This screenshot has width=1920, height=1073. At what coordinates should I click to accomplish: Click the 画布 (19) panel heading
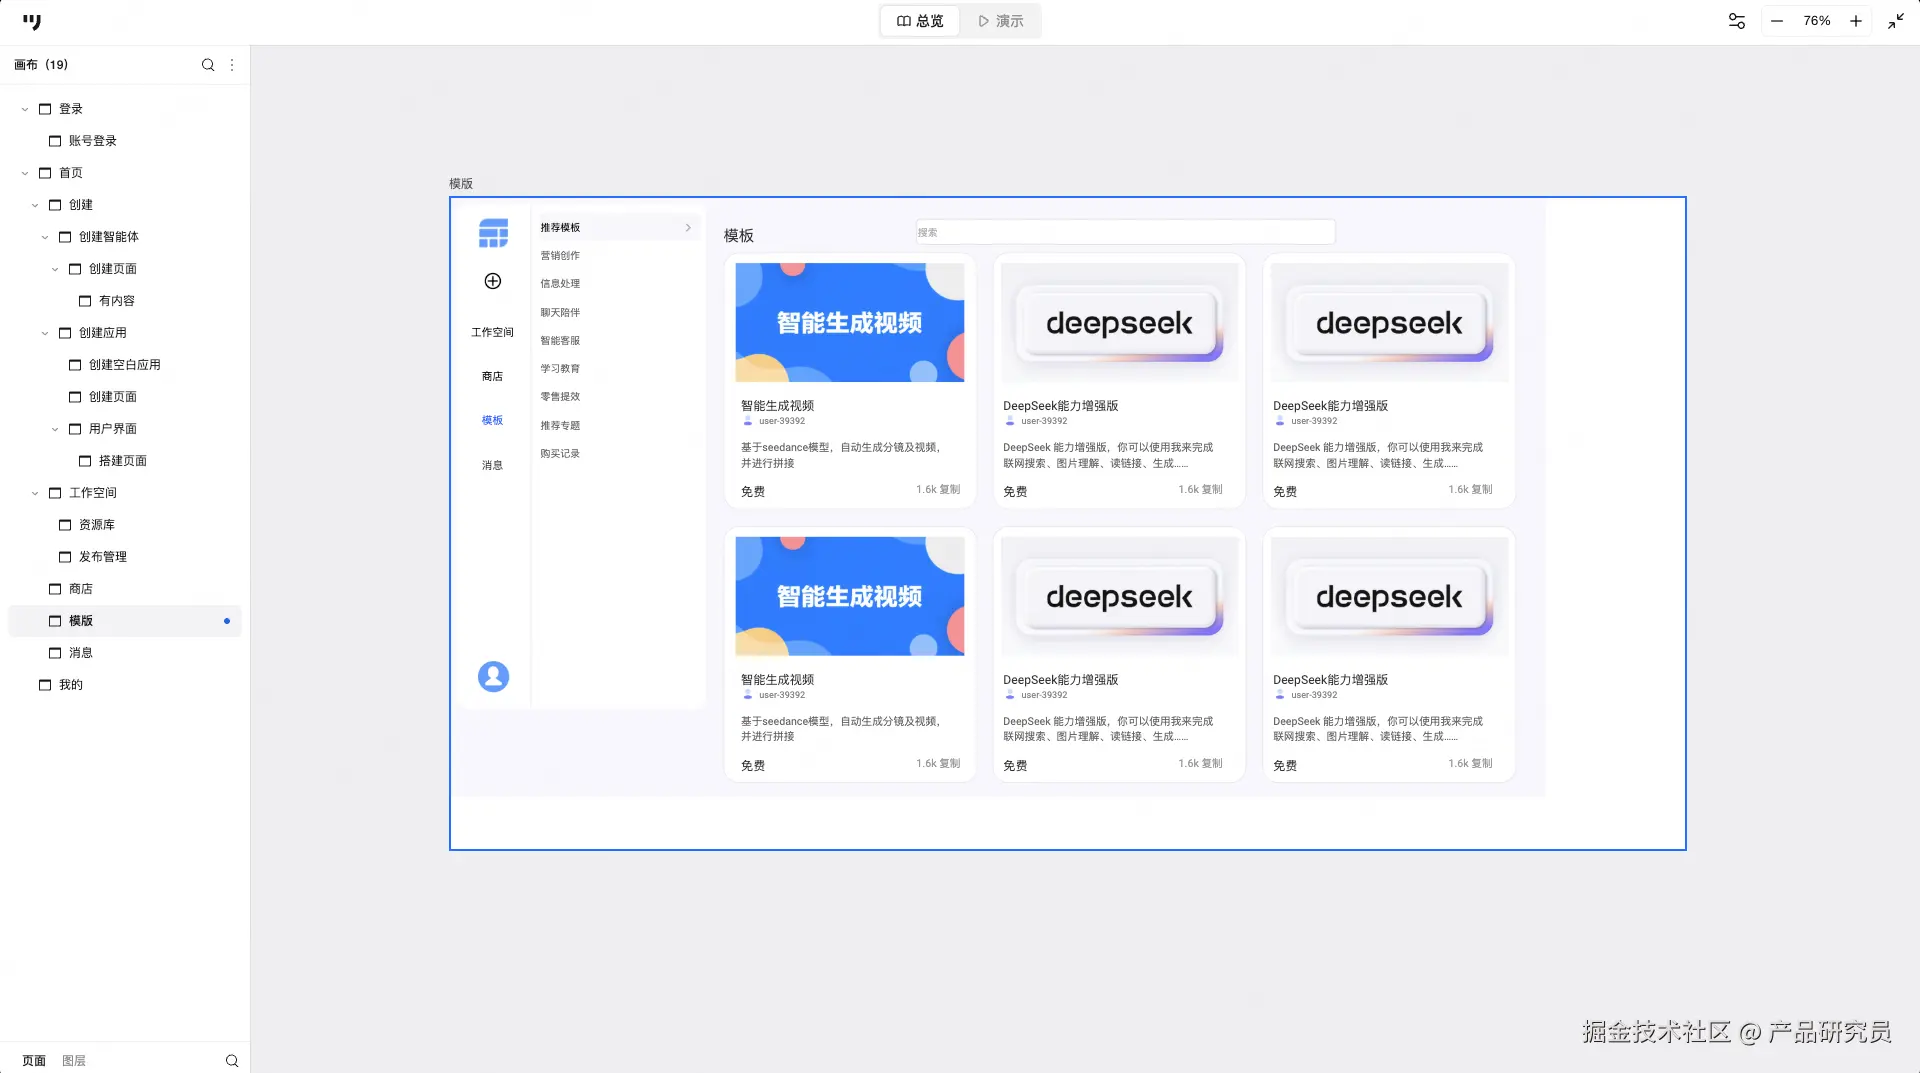(x=41, y=65)
